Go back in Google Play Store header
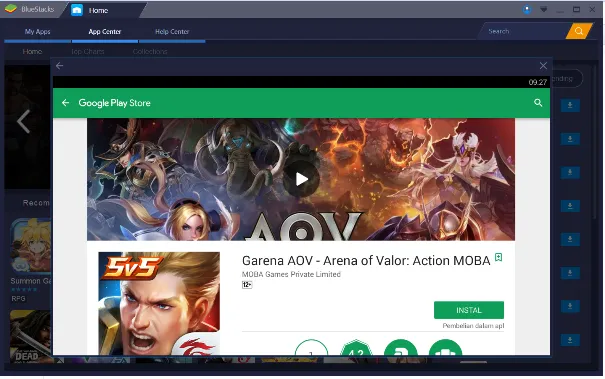 66,103
